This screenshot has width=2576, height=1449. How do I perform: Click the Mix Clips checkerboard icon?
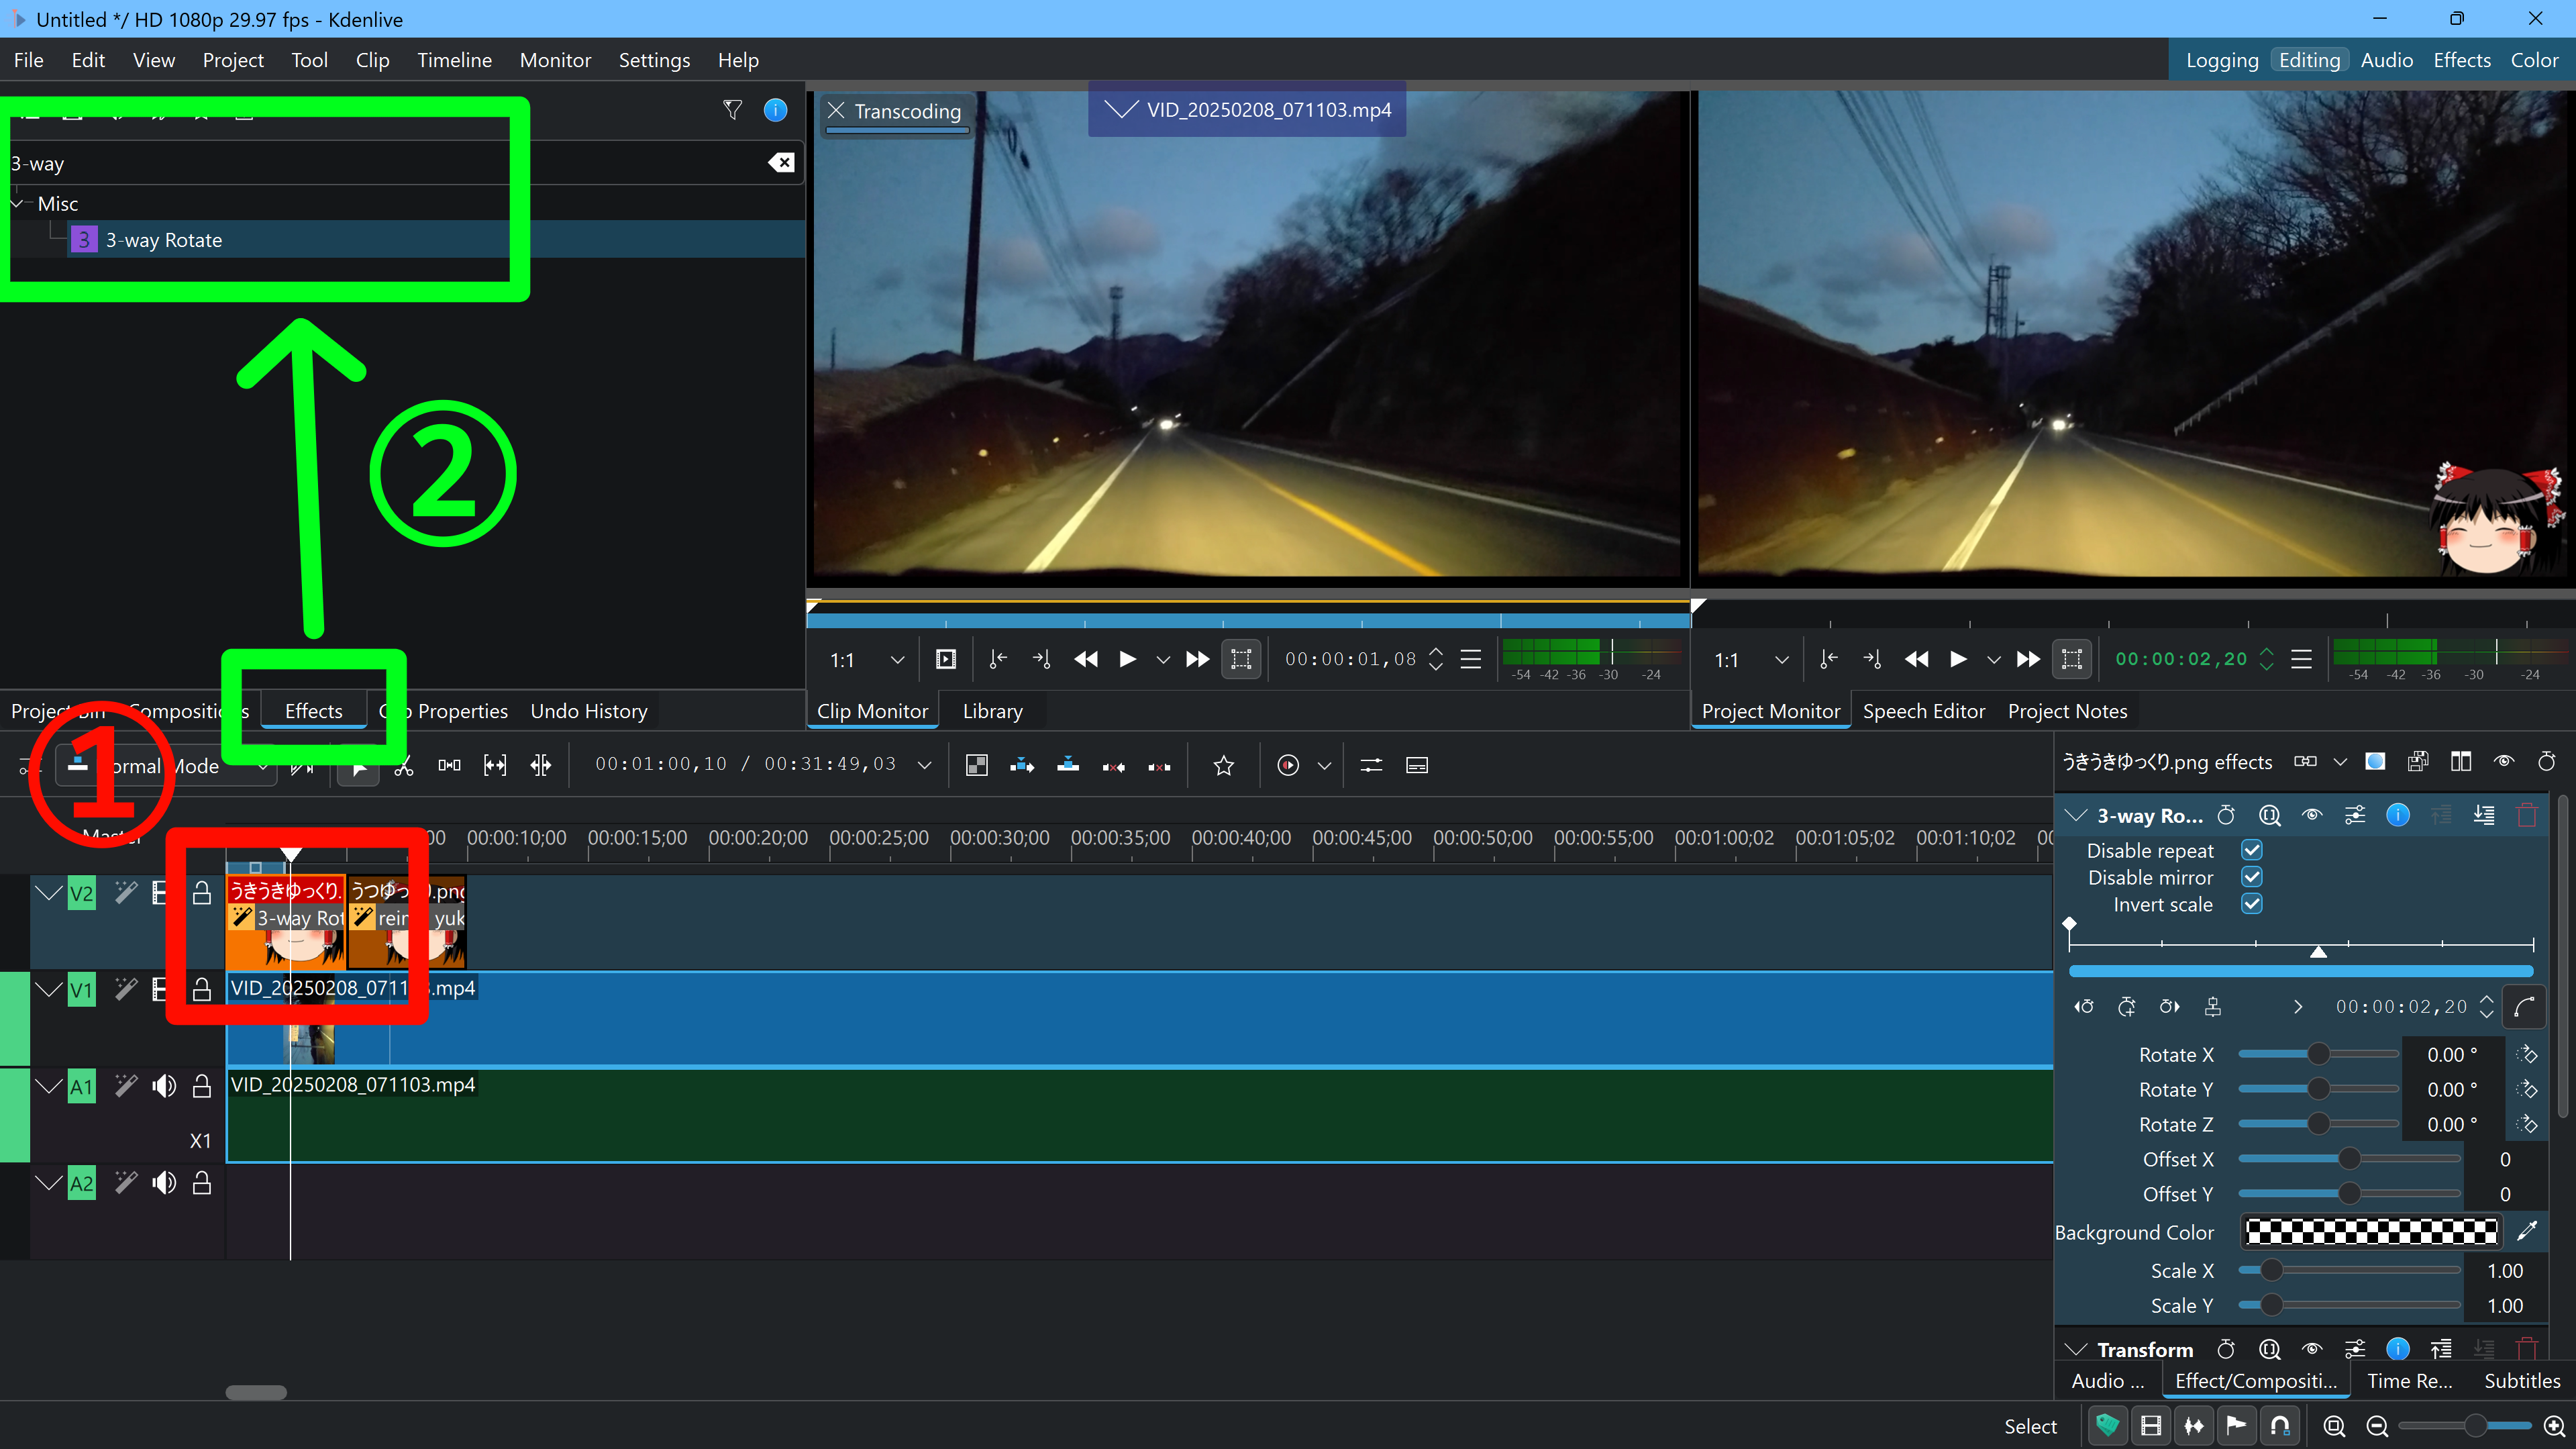click(977, 766)
